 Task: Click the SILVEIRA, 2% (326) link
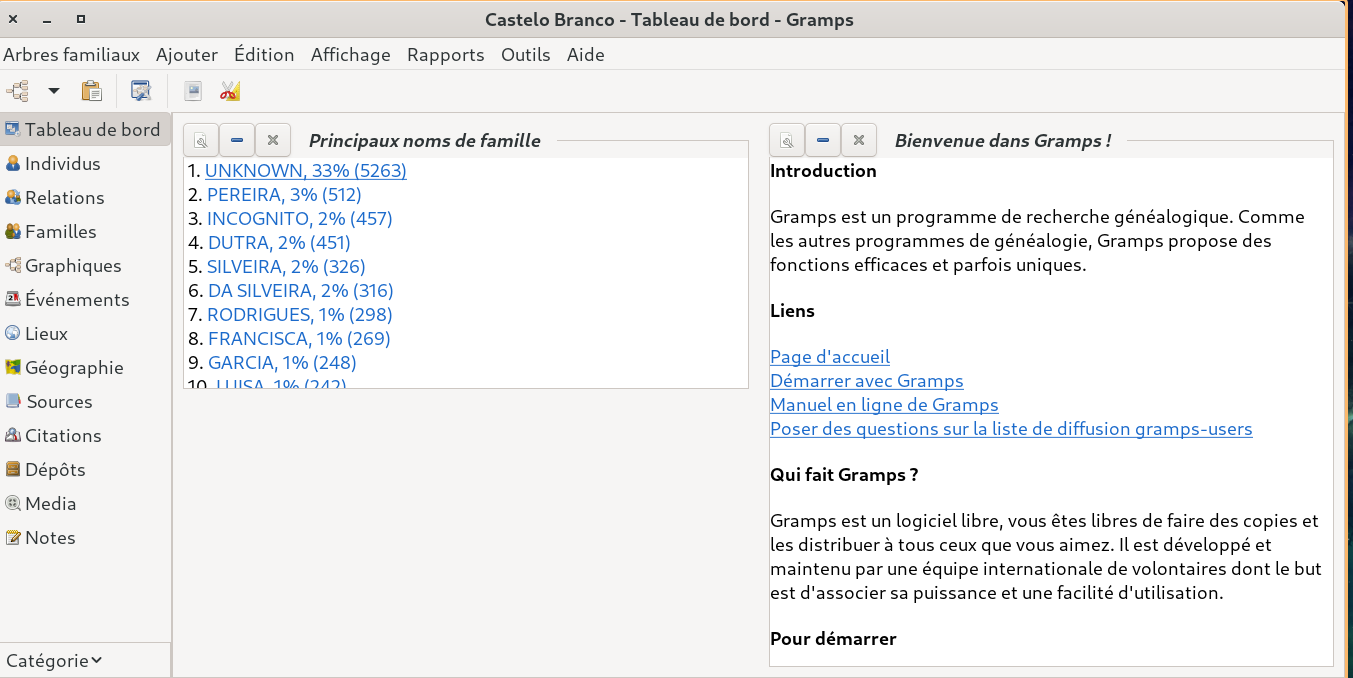click(286, 267)
